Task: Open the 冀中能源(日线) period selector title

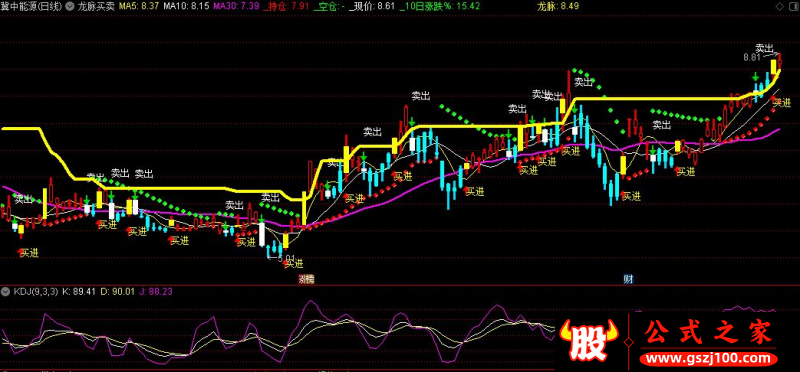Action: coord(32,6)
